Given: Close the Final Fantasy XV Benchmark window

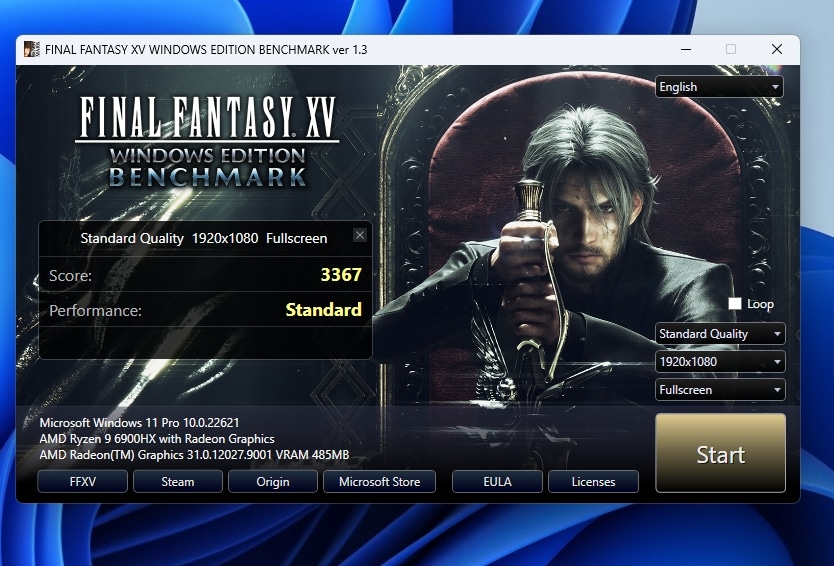Looking at the screenshot, I should 776,50.
